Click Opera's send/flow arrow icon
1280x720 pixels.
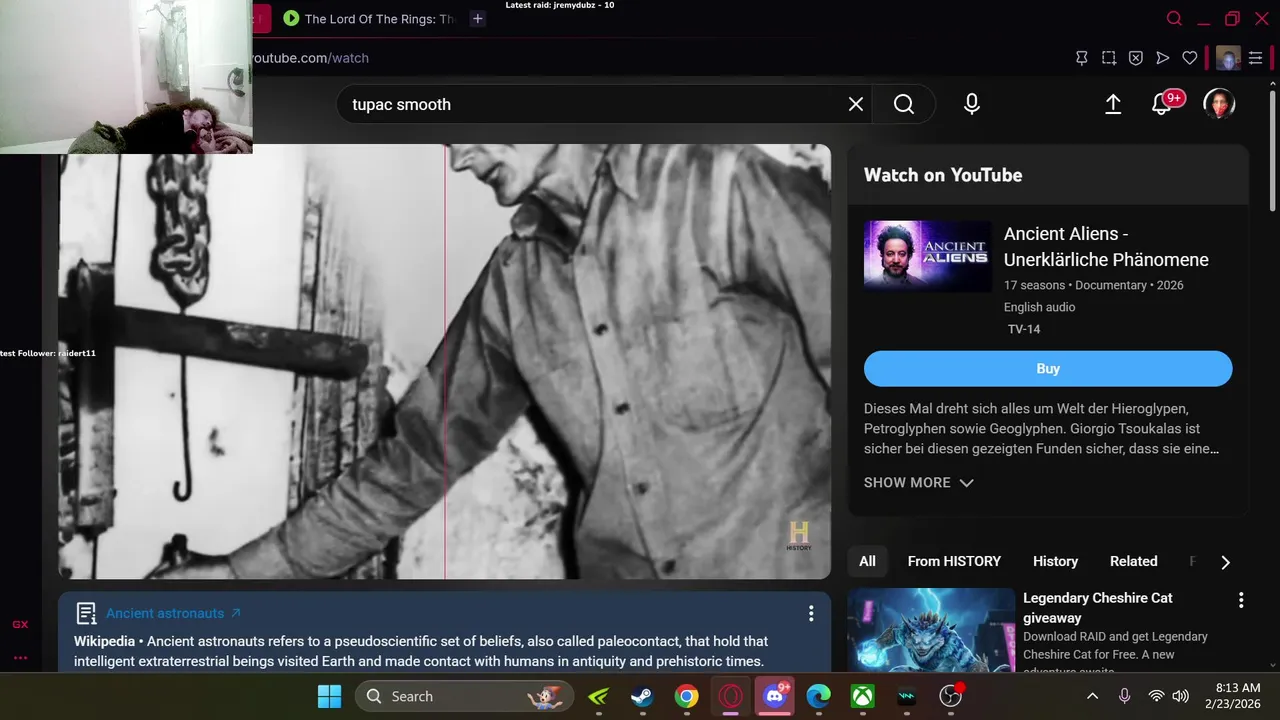coord(1163,58)
